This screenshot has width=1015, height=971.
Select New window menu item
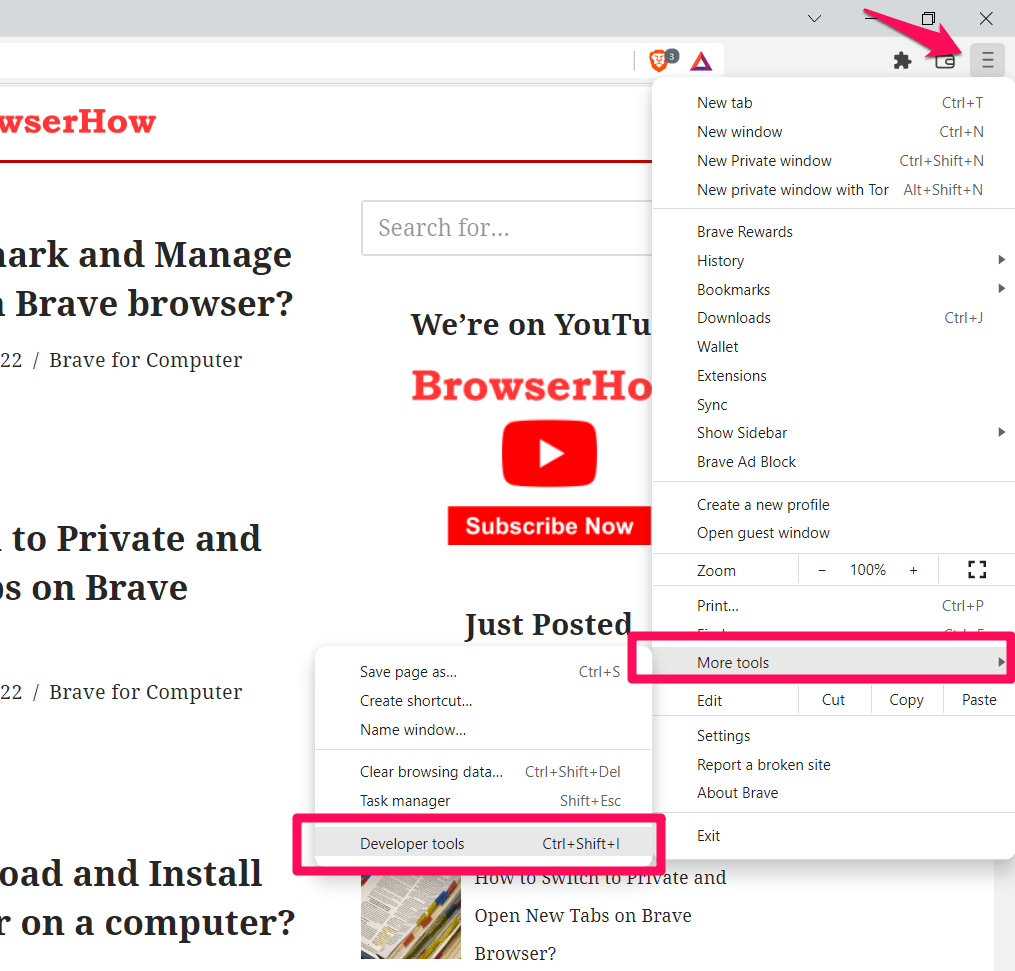(834, 132)
